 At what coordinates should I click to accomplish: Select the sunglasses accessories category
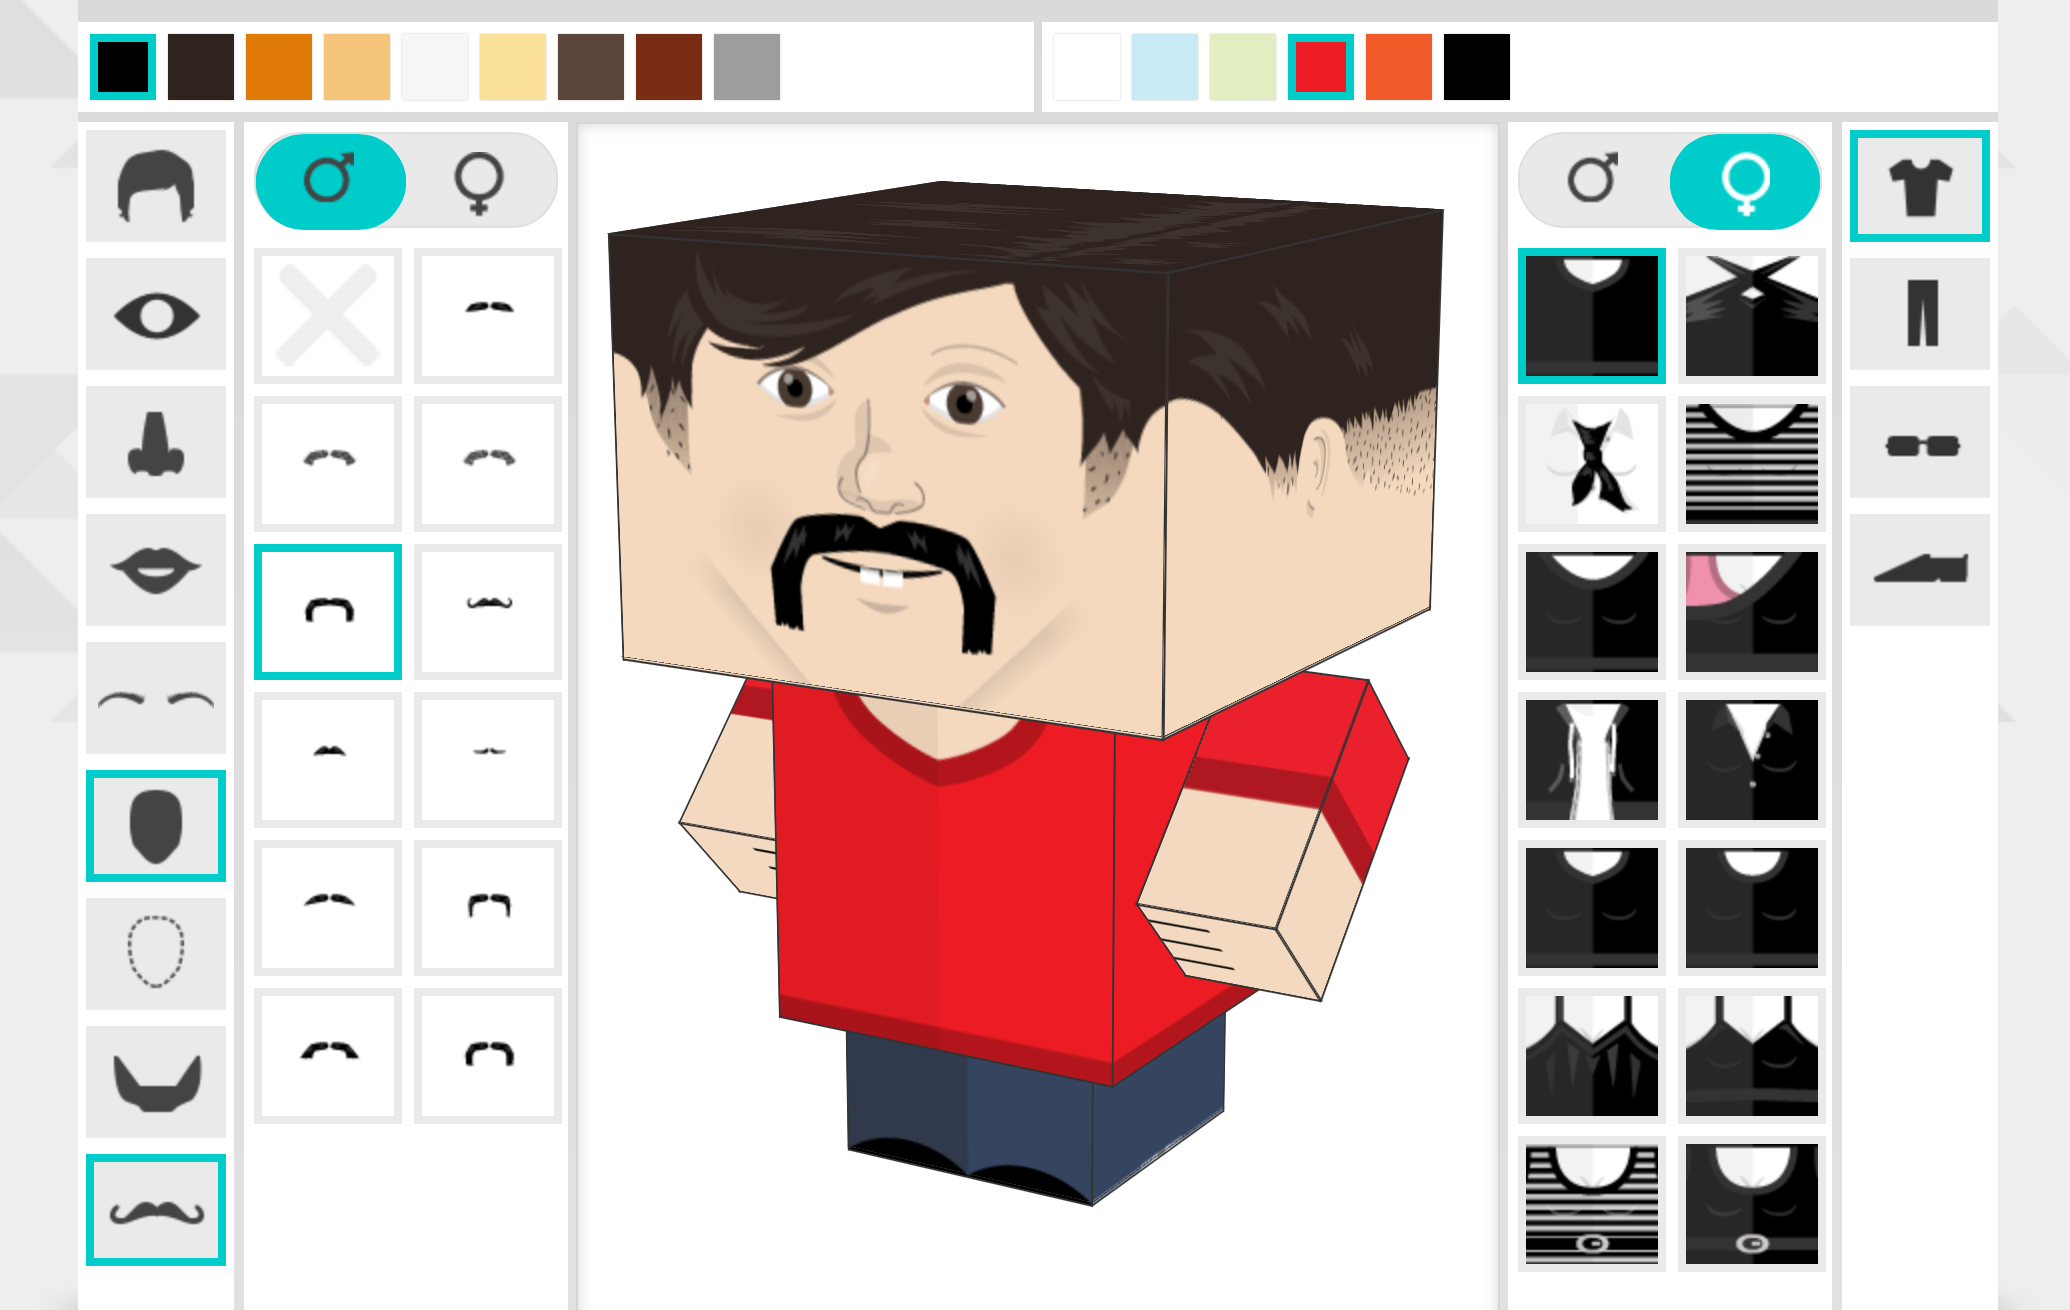1920,442
